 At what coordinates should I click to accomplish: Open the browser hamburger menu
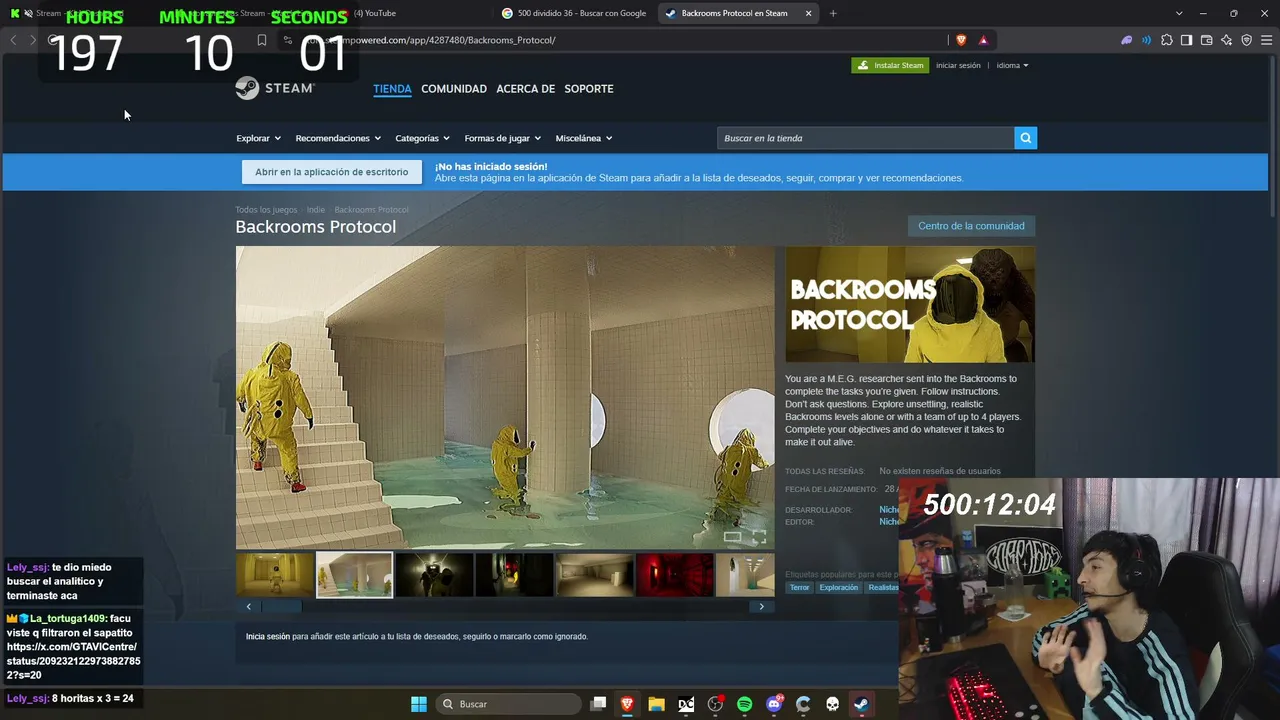point(1267,40)
